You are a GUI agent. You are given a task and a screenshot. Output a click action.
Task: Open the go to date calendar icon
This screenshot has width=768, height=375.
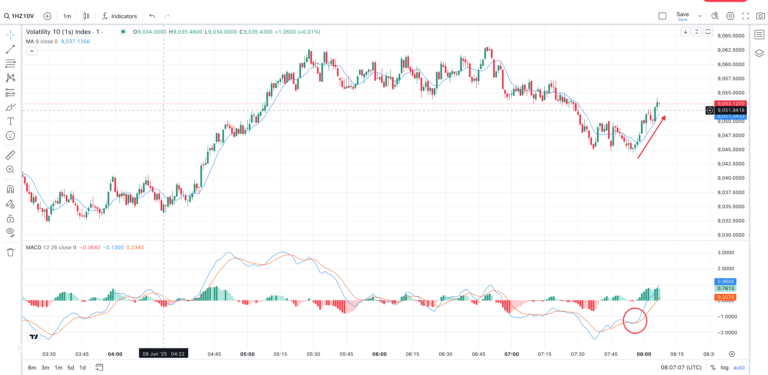[x=99, y=368]
